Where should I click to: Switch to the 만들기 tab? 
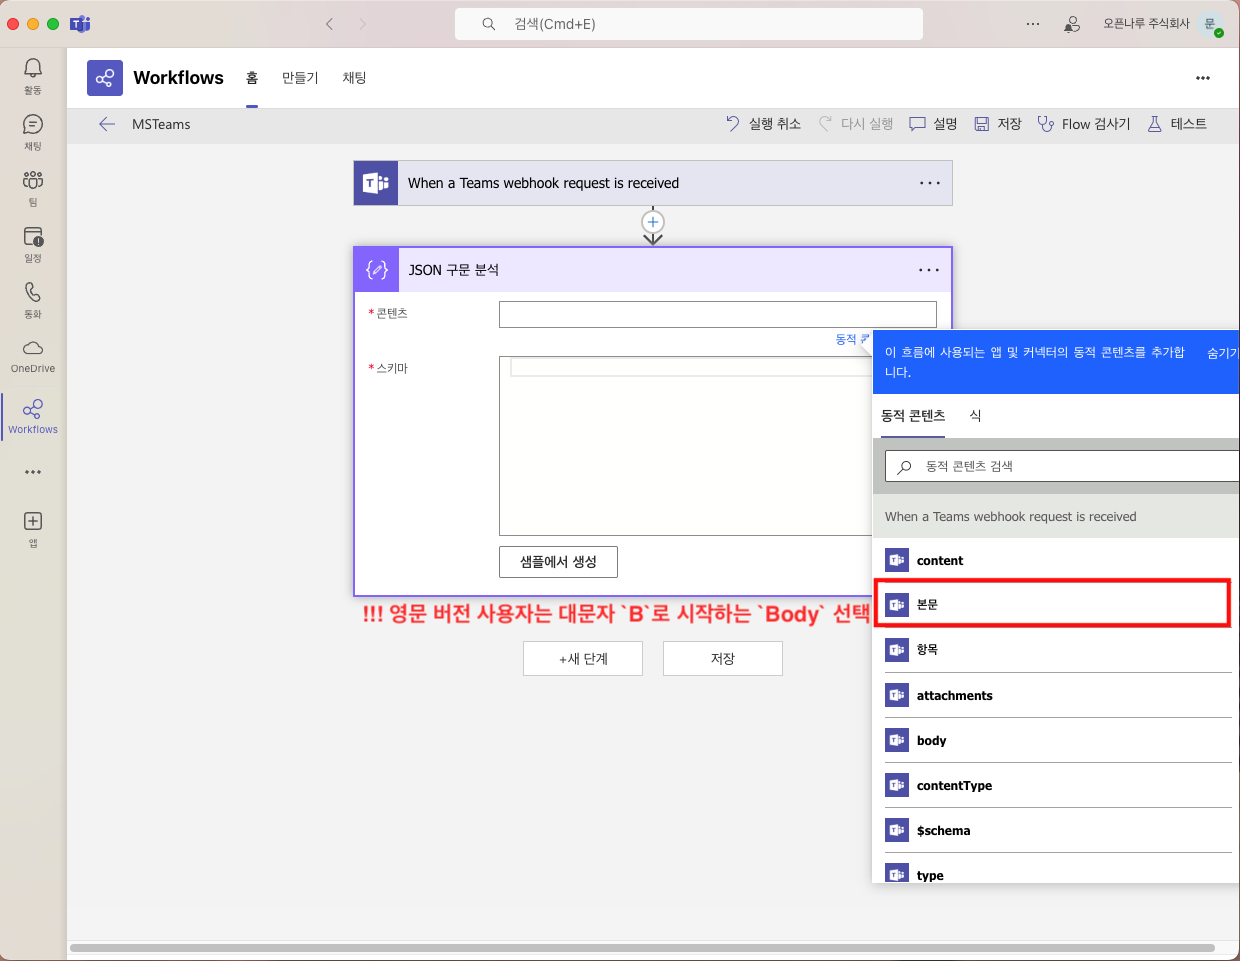pos(299,78)
